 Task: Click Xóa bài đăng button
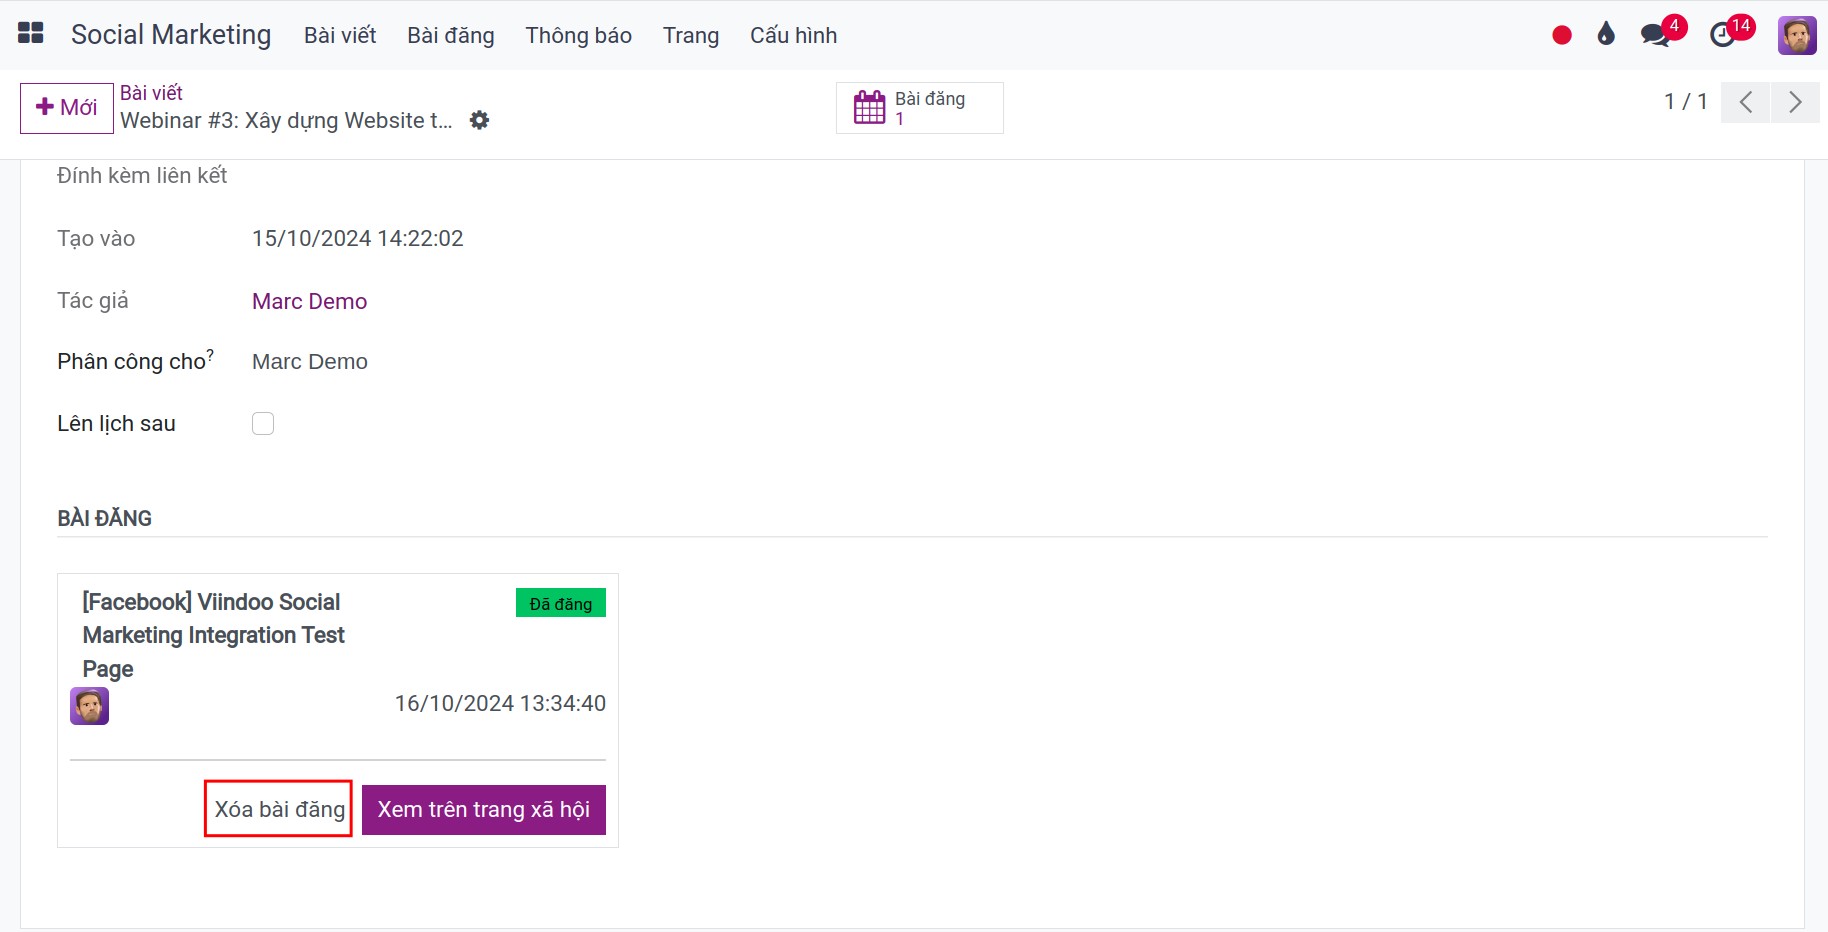tap(279, 809)
